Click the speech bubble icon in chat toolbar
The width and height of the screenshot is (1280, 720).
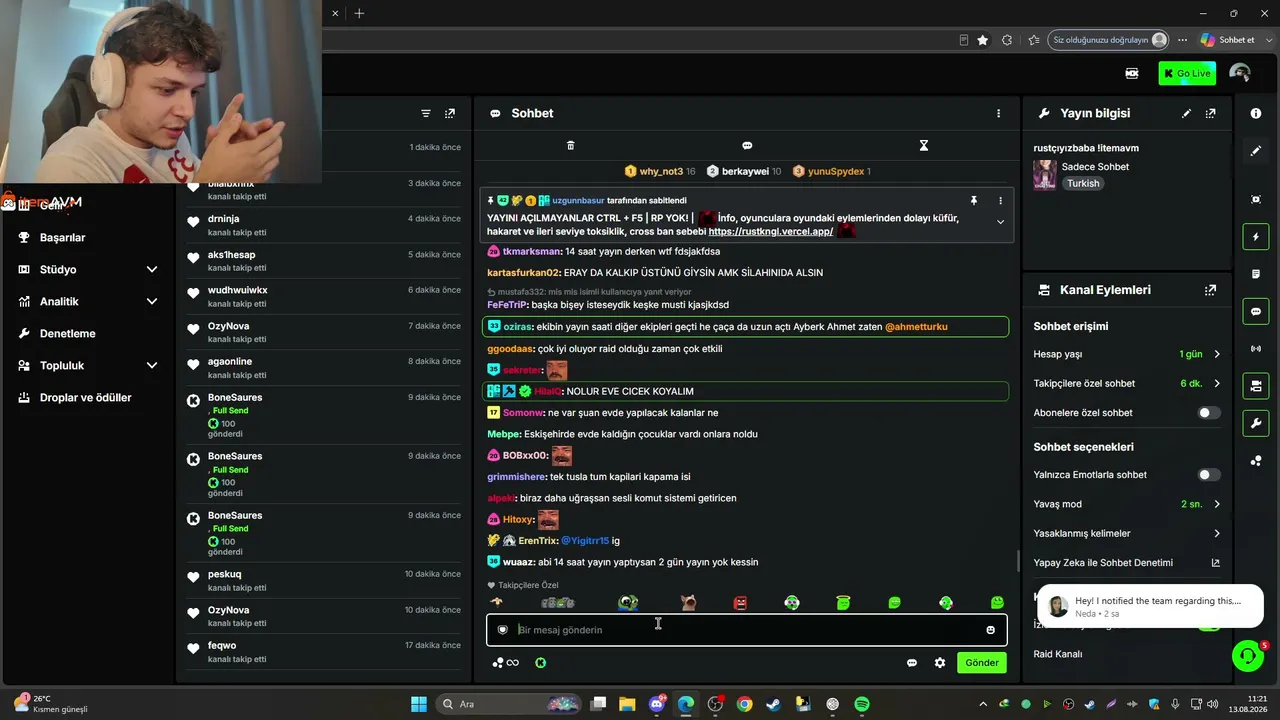747,146
